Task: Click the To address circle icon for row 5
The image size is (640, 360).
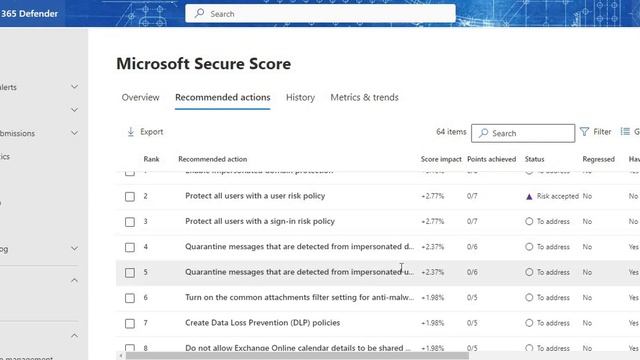Action: [x=529, y=272]
